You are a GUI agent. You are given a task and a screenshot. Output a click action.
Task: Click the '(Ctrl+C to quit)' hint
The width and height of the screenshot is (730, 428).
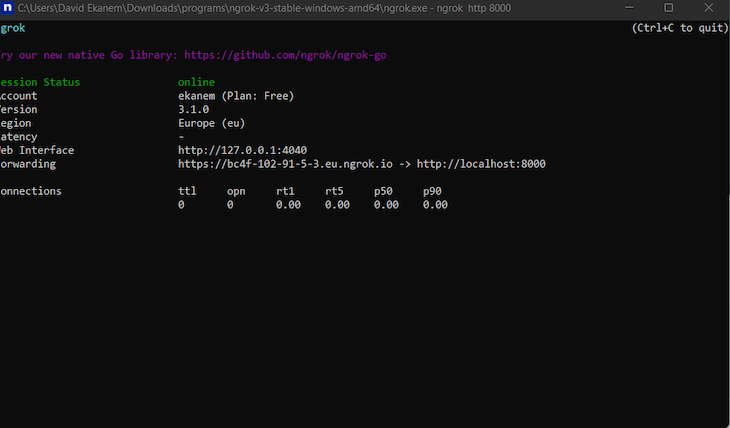680,28
